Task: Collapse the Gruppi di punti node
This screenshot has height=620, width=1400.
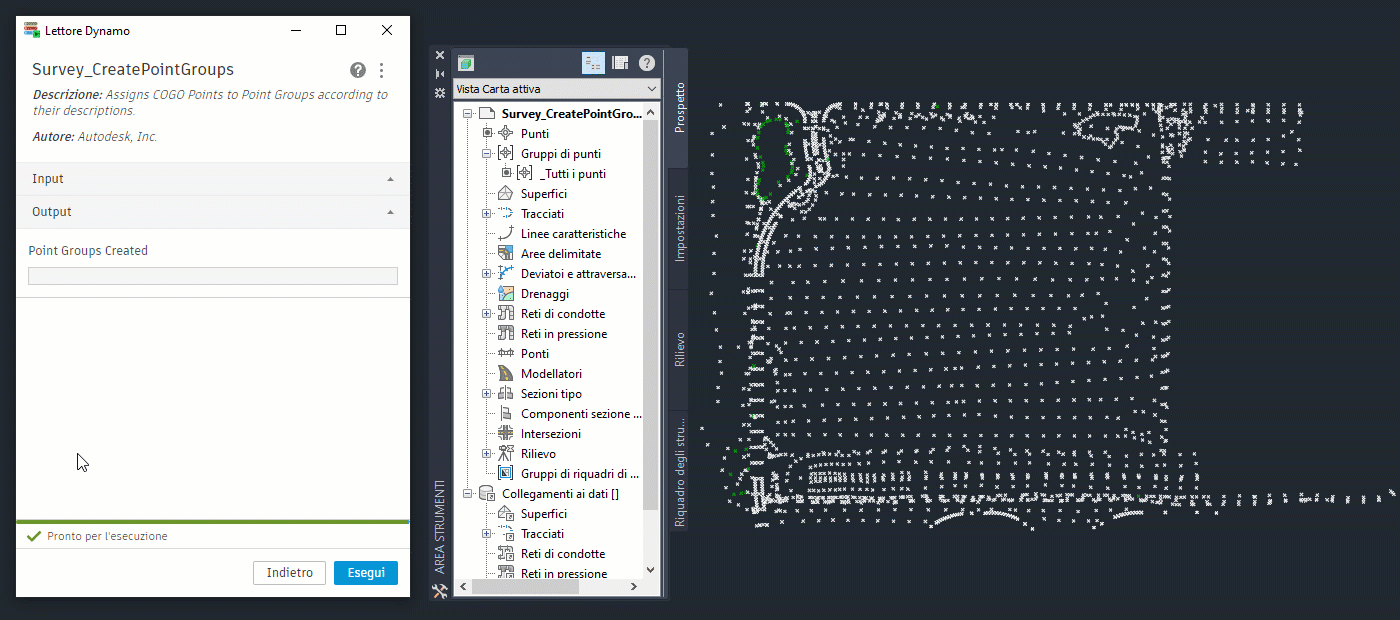Action: pos(487,153)
